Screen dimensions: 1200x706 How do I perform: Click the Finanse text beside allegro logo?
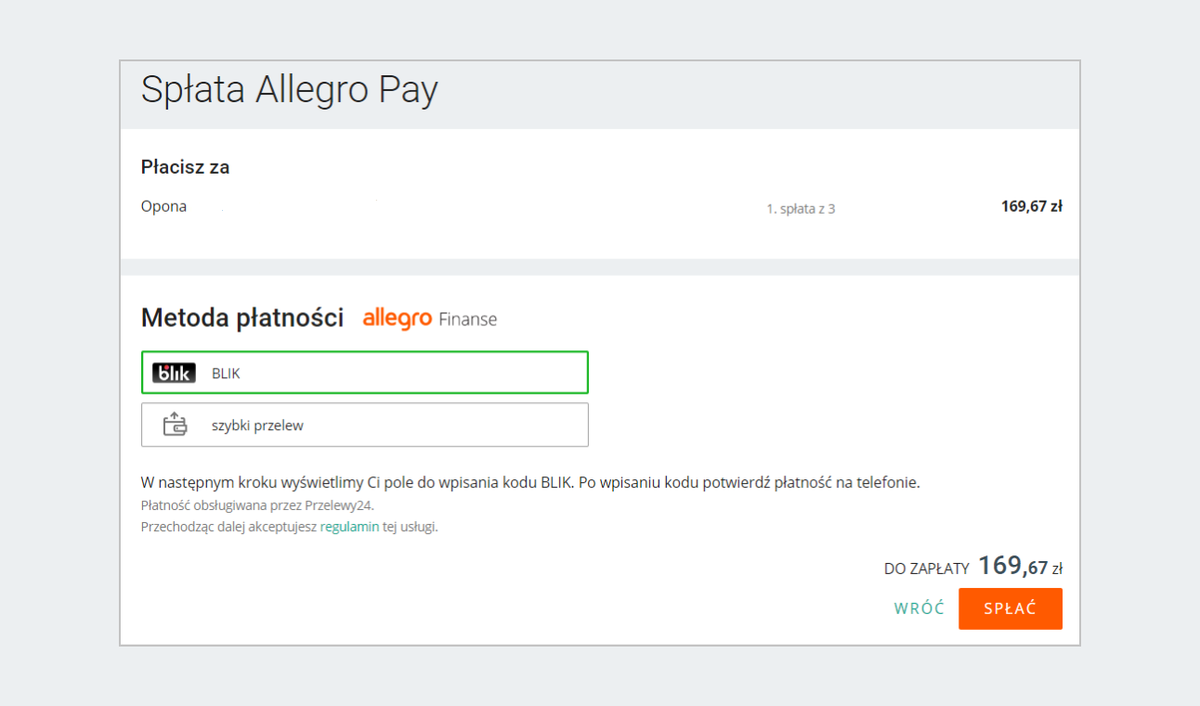[468, 319]
